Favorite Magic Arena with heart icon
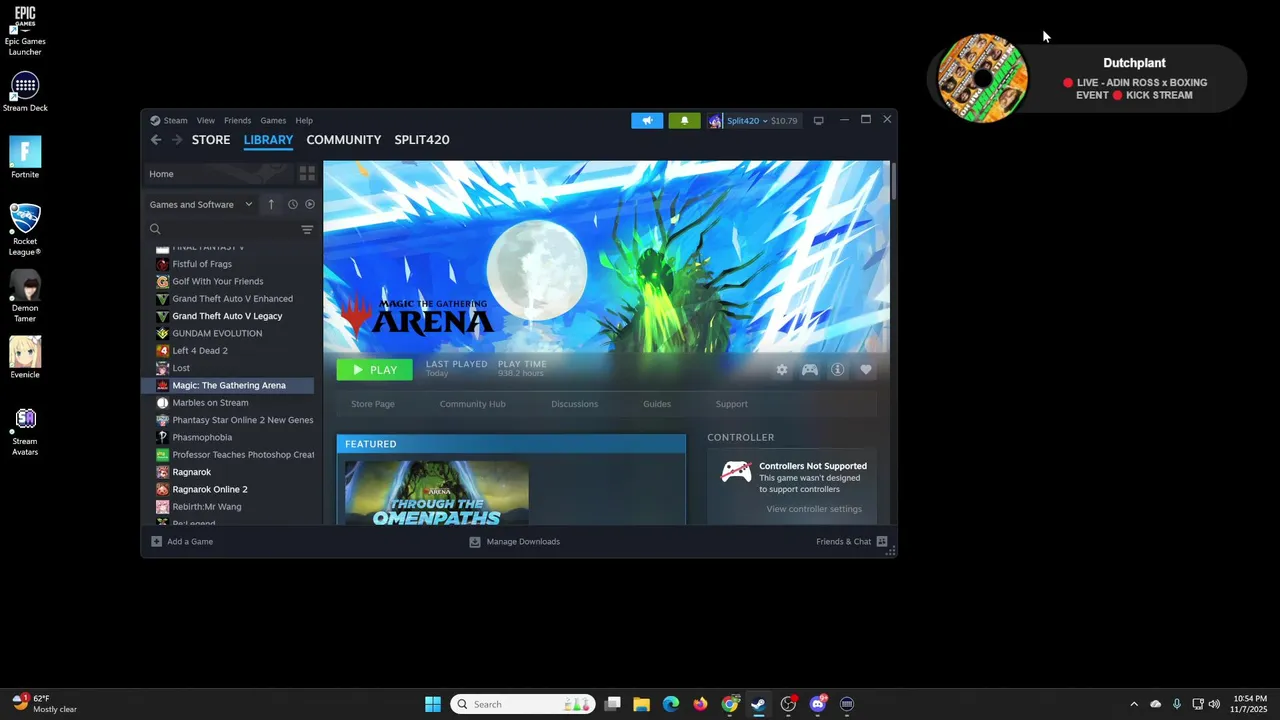Viewport: 1280px width, 720px height. 866,370
